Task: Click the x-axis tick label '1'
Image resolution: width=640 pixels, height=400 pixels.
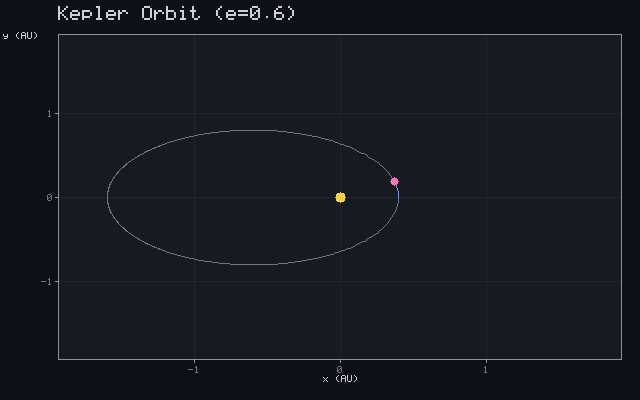Action: (485, 370)
